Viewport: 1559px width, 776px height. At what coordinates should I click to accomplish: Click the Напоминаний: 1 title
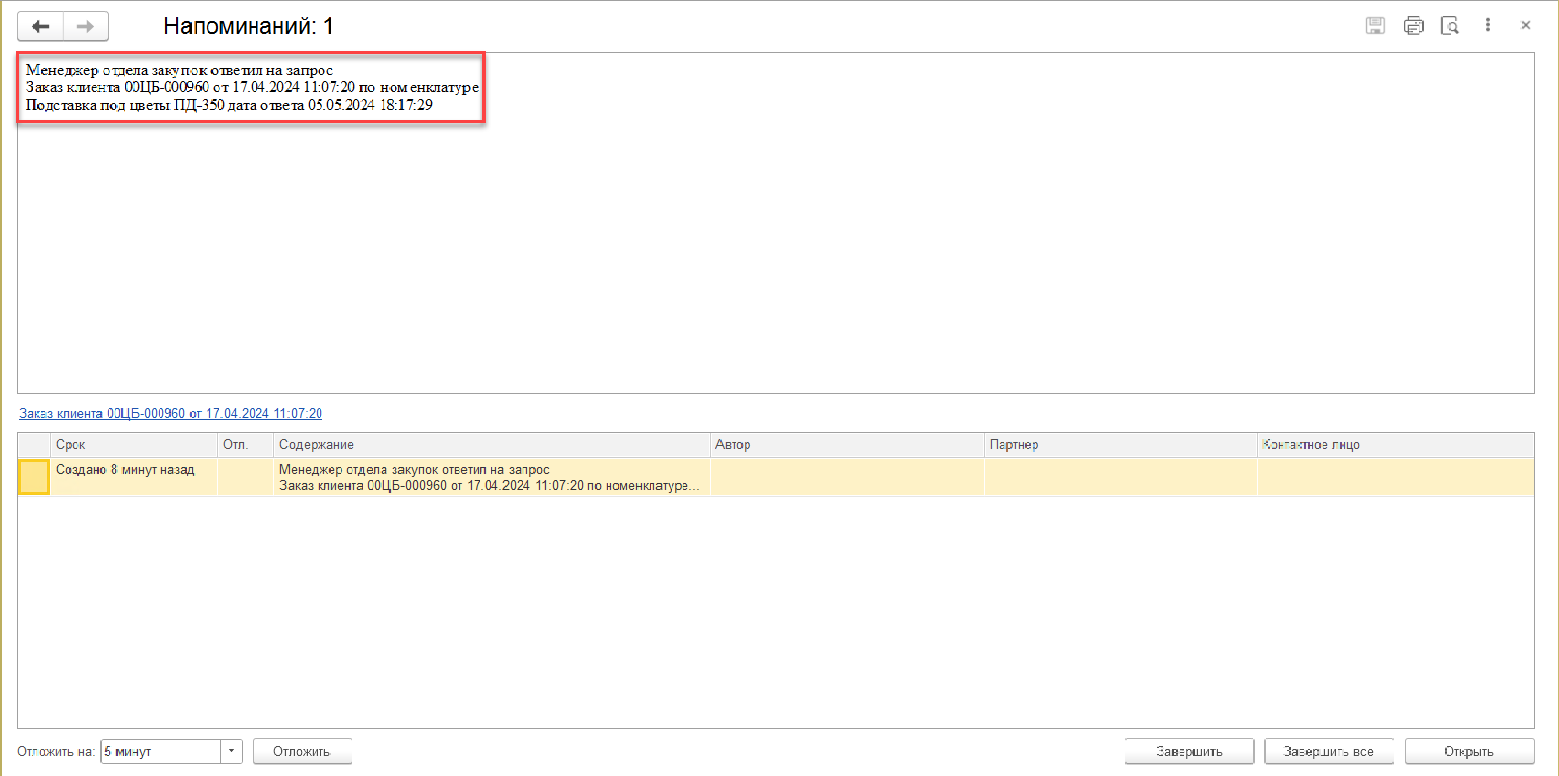[x=248, y=26]
